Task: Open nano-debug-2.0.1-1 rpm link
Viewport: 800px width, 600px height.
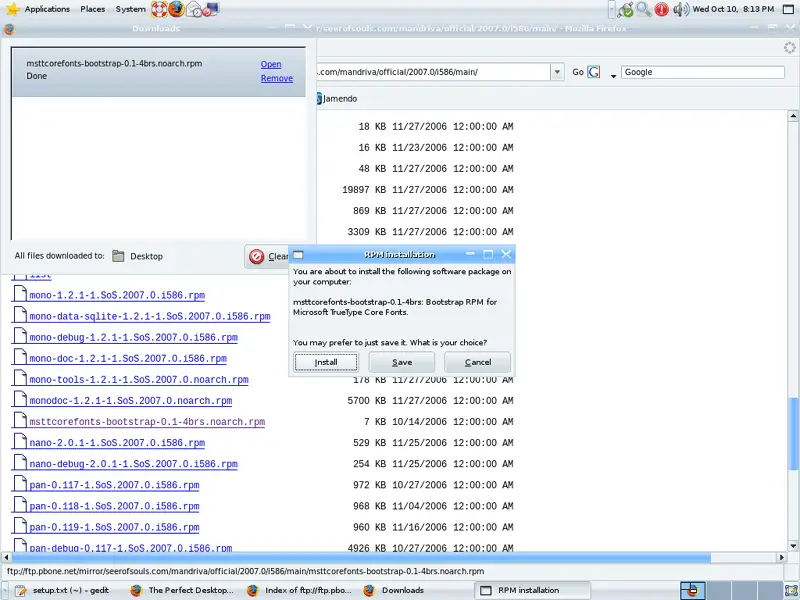Action: tap(133, 464)
